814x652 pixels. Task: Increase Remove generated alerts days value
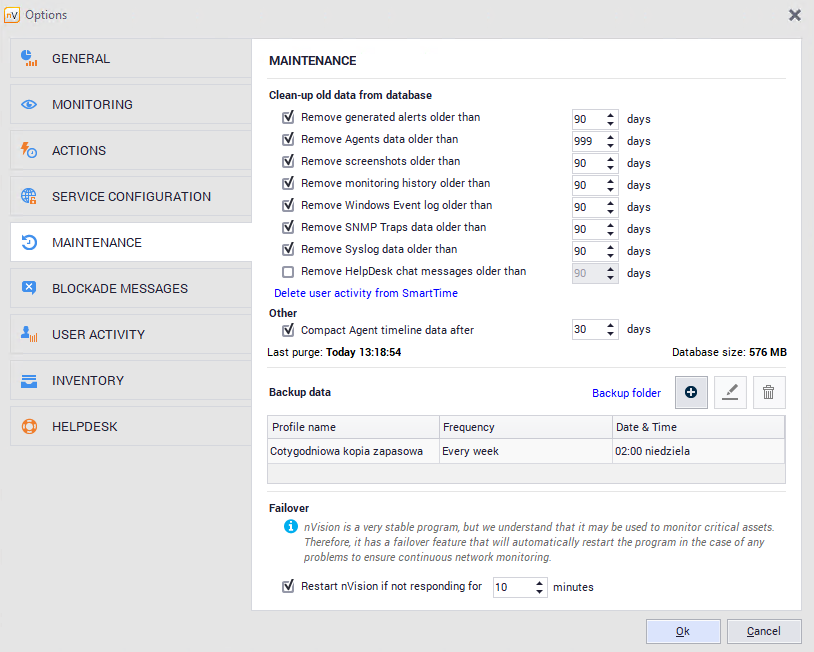point(611,114)
